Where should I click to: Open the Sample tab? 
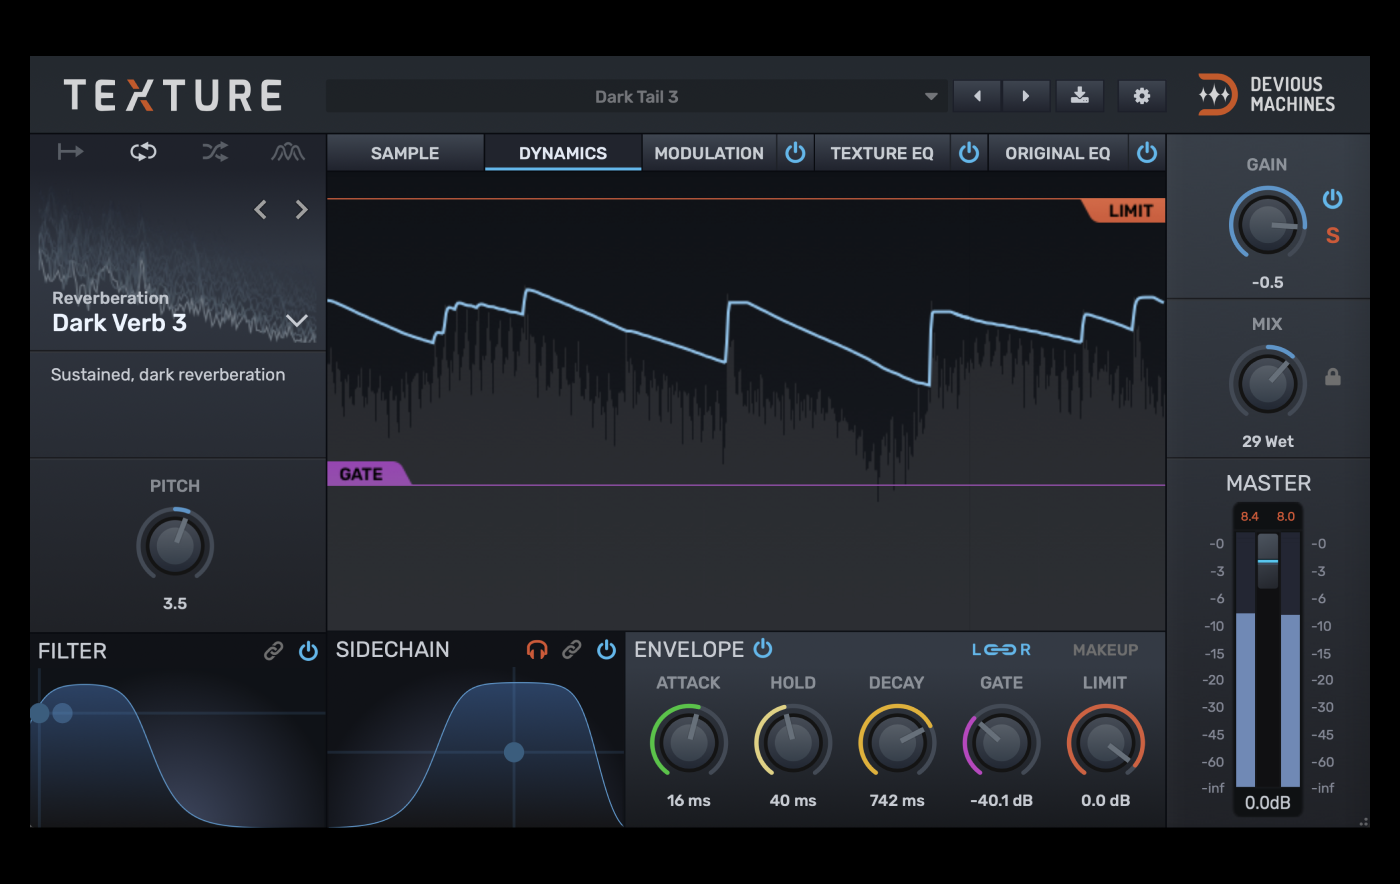(x=405, y=153)
